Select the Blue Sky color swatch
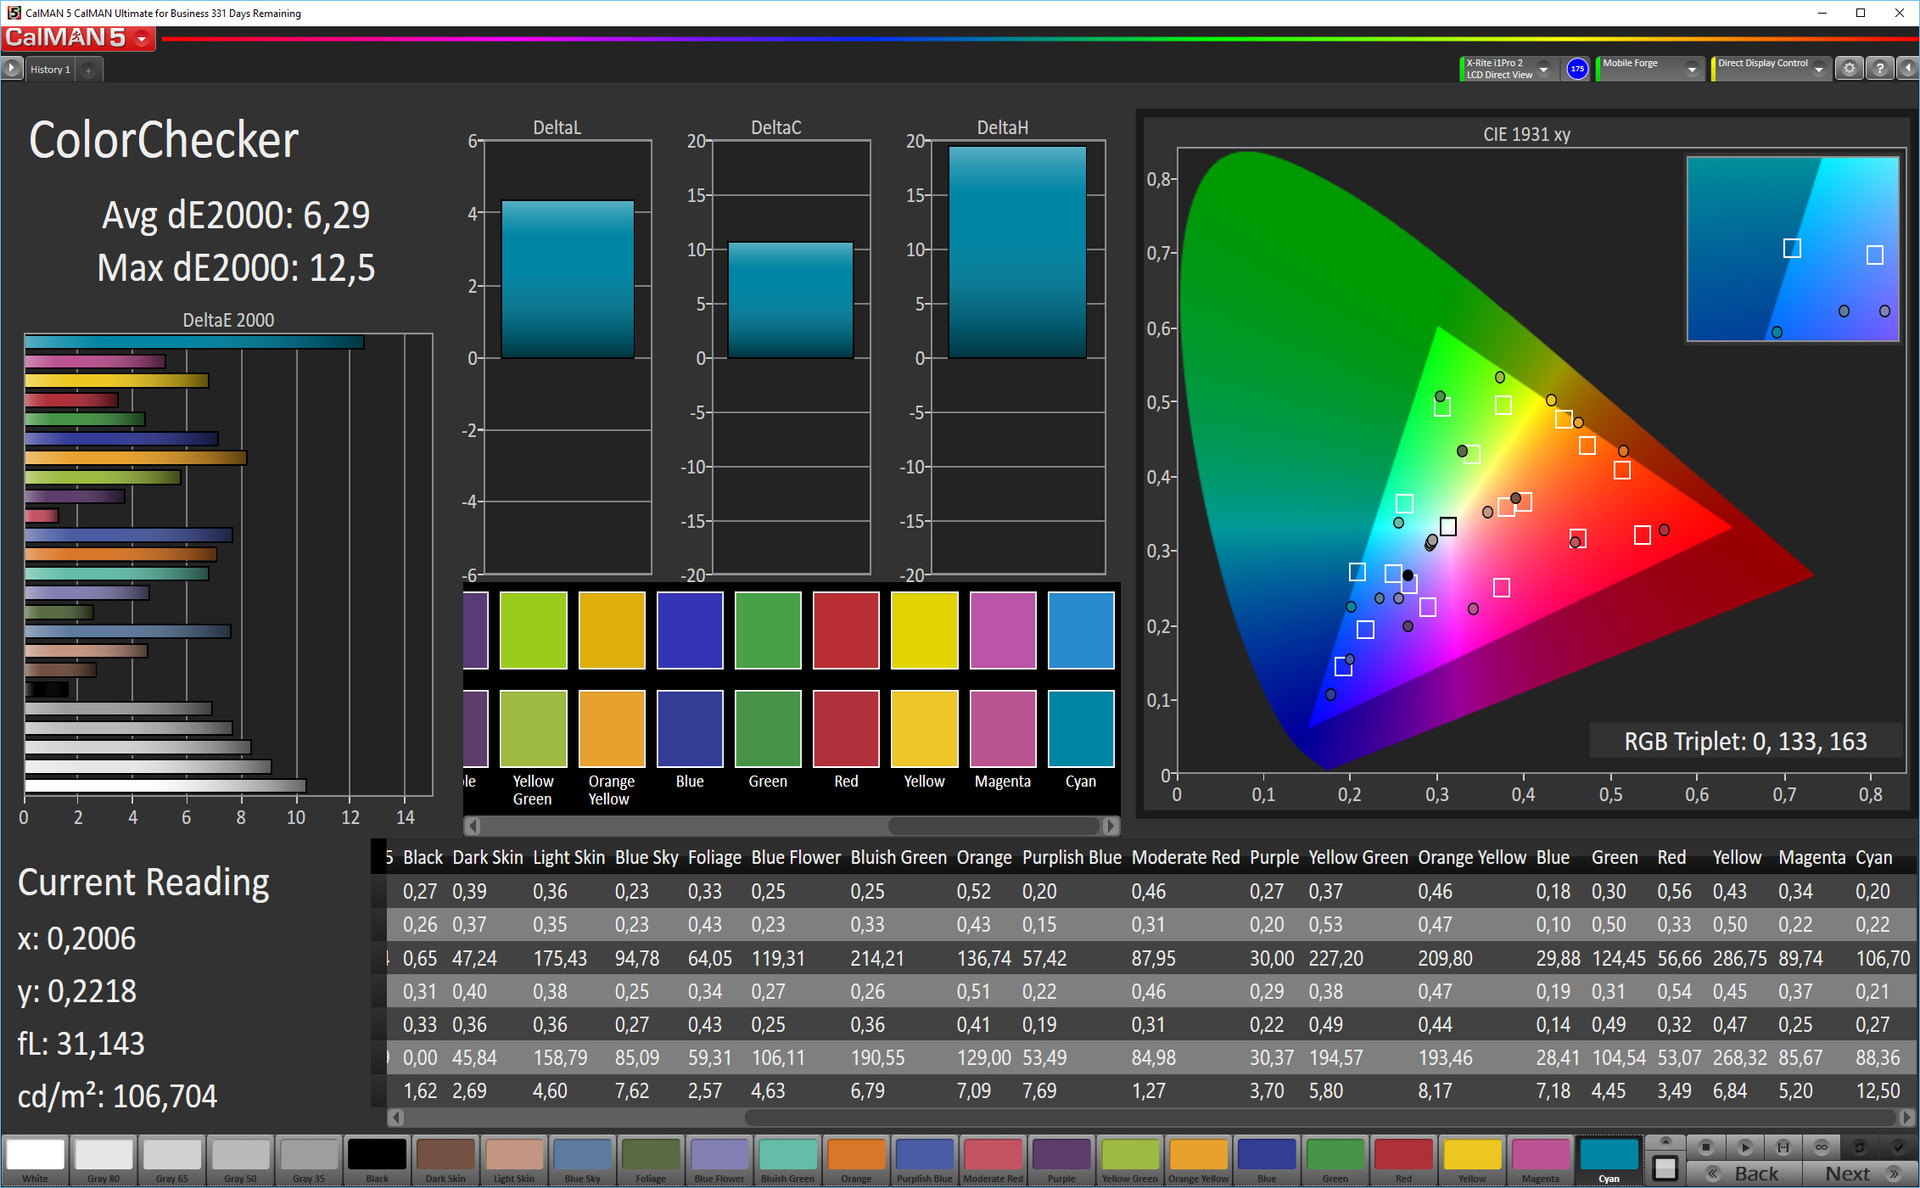The height and width of the screenshot is (1188, 1920). 582,1158
